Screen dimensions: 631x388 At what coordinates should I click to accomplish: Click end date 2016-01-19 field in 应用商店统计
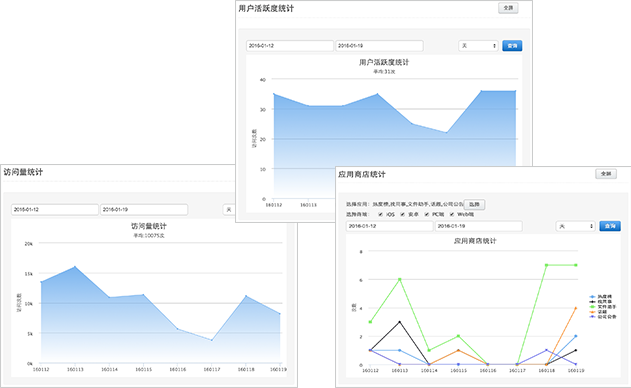pos(479,226)
